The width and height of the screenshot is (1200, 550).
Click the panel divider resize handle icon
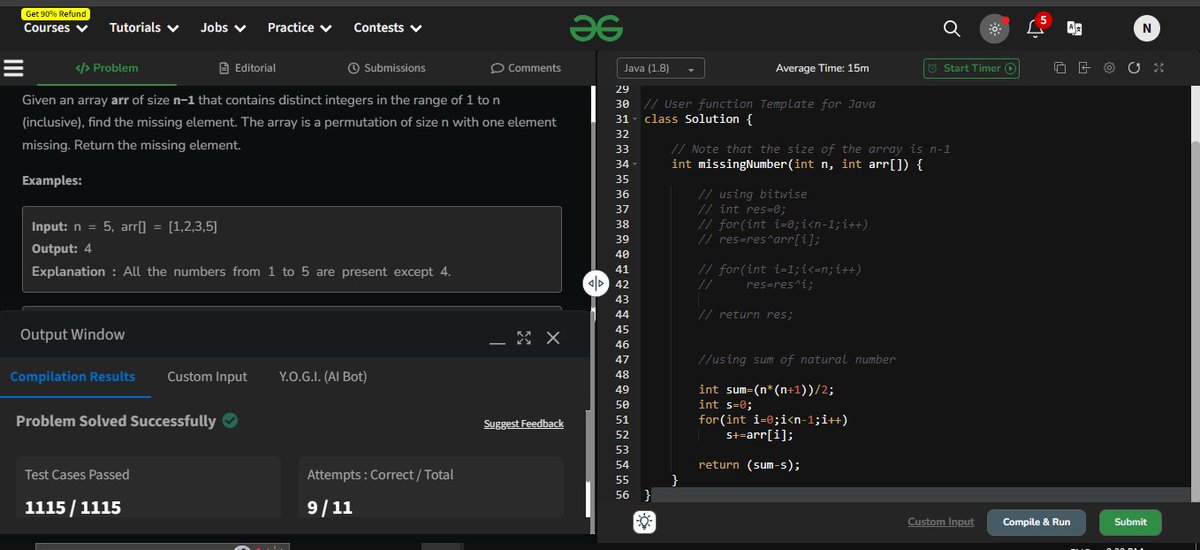(595, 283)
